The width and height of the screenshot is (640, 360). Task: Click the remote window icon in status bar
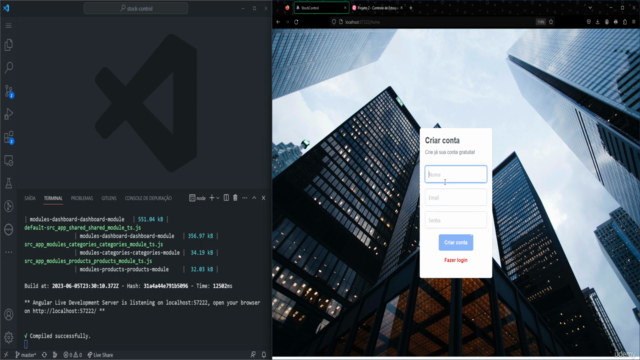(x=6, y=355)
